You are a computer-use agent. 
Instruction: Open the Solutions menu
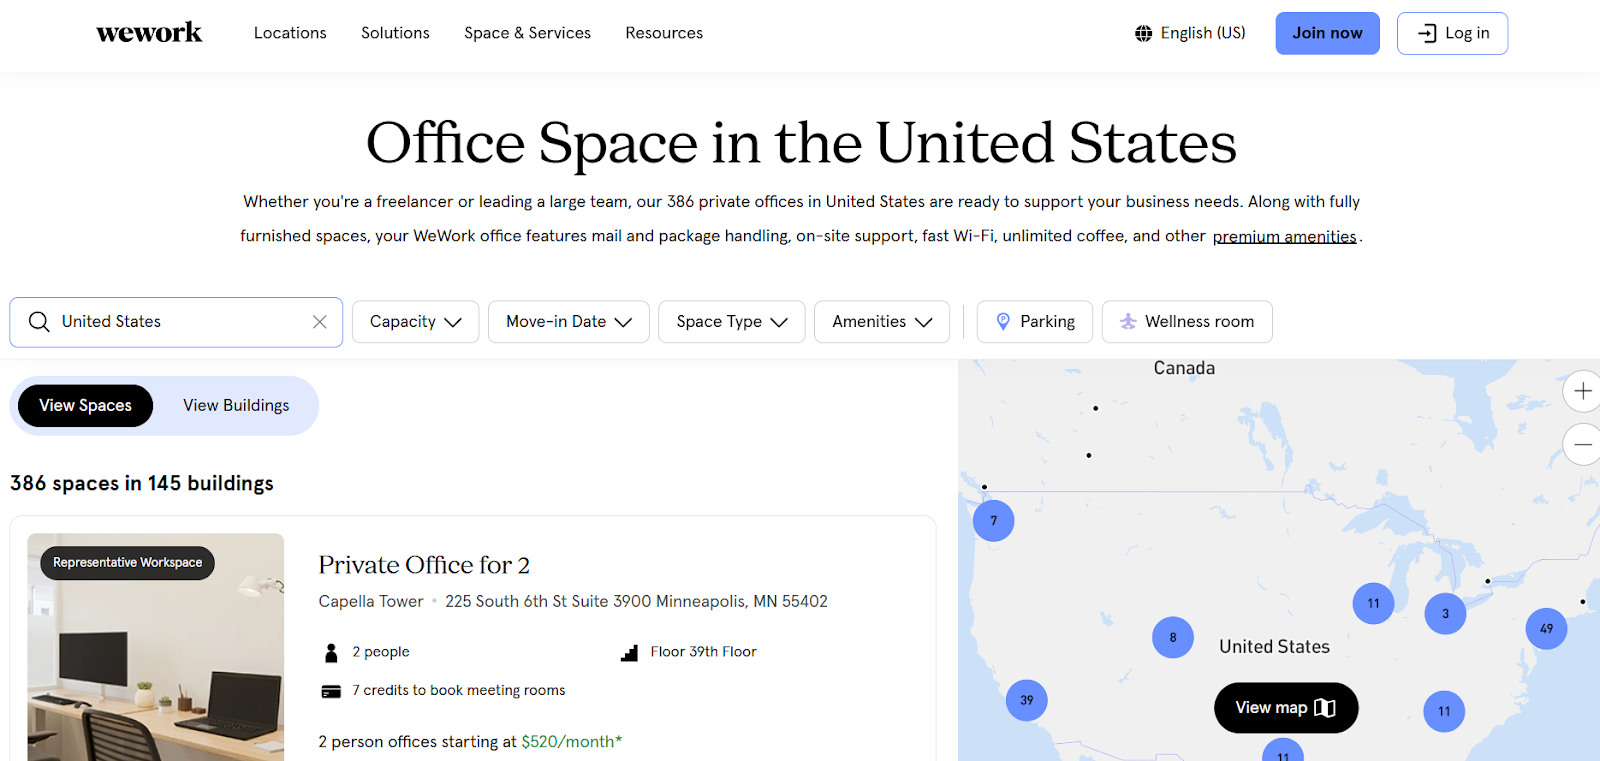coord(395,33)
